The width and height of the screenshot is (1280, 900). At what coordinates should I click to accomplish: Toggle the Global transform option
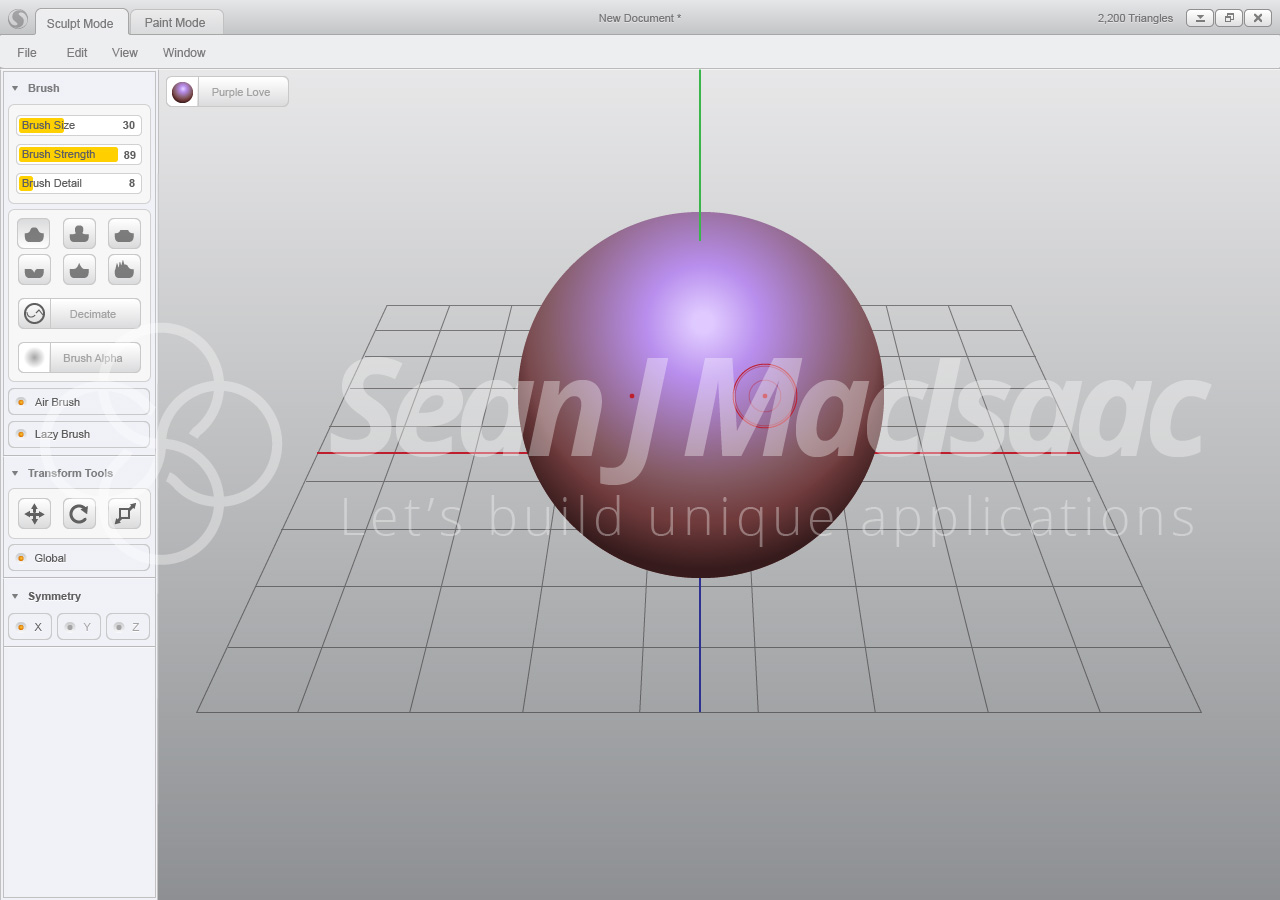pyautogui.click(x=79, y=558)
